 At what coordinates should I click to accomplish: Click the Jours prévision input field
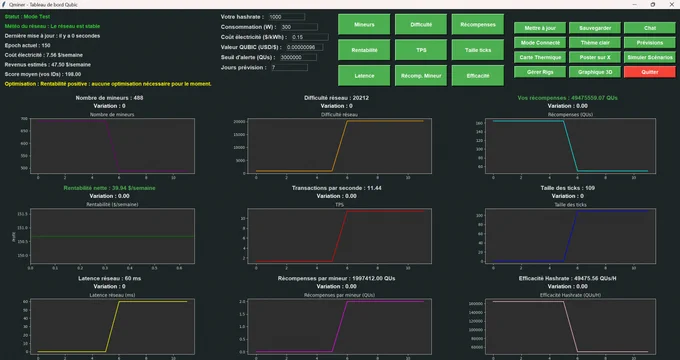289,67
